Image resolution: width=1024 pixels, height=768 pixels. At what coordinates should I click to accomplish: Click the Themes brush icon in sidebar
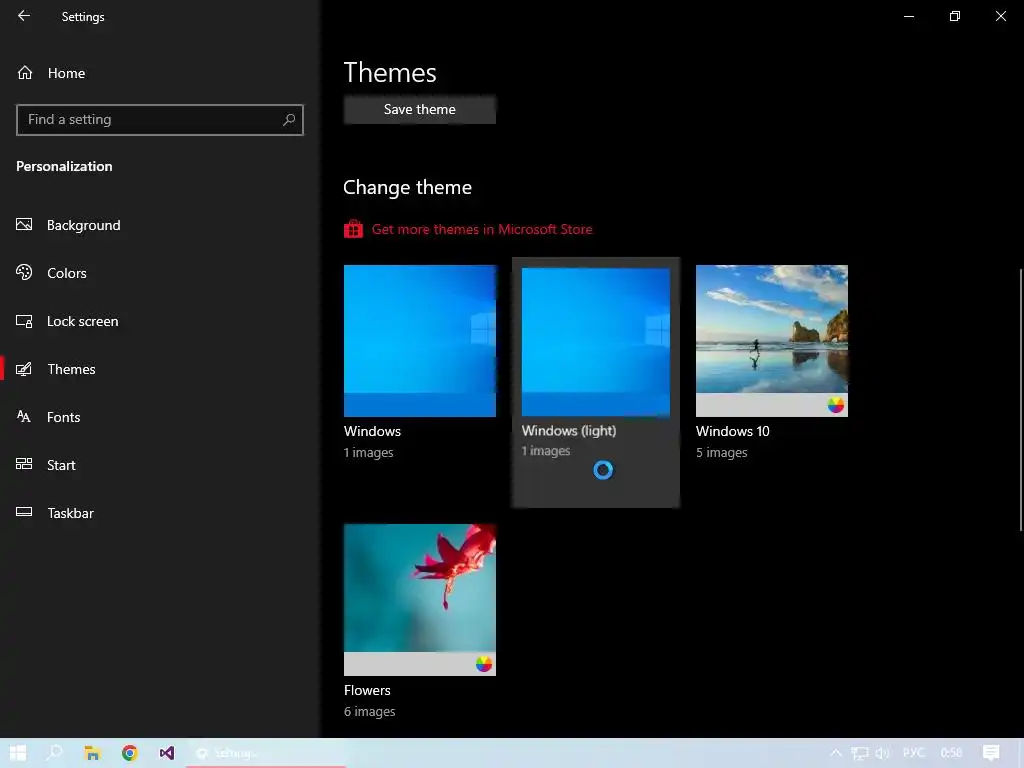click(24, 369)
